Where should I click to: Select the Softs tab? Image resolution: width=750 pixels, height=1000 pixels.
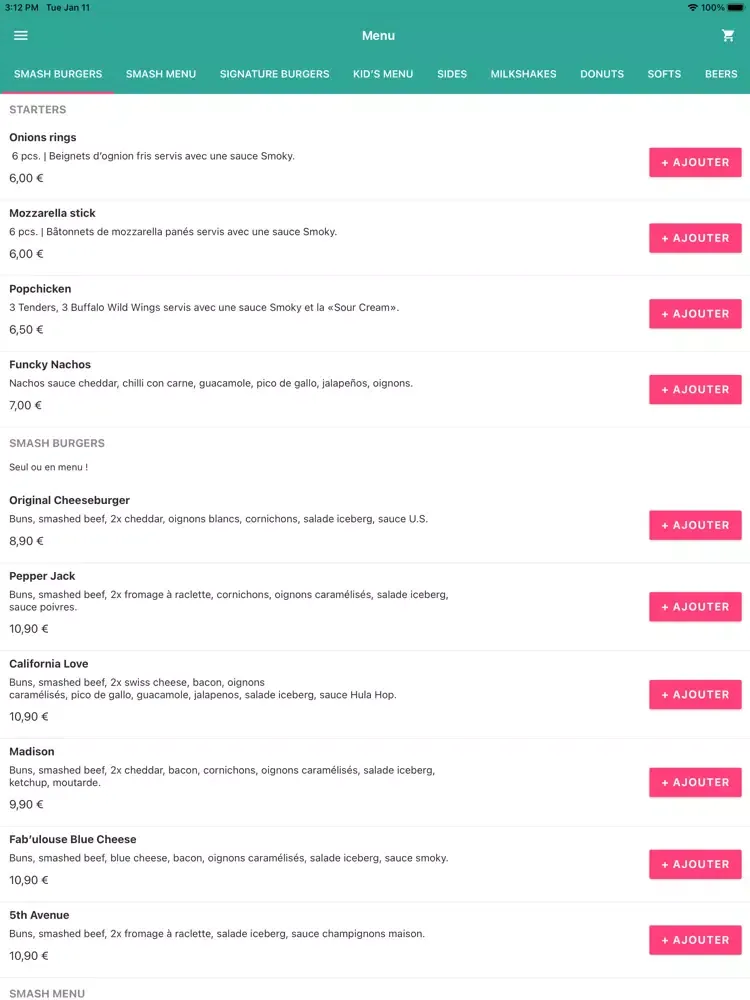coord(664,74)
